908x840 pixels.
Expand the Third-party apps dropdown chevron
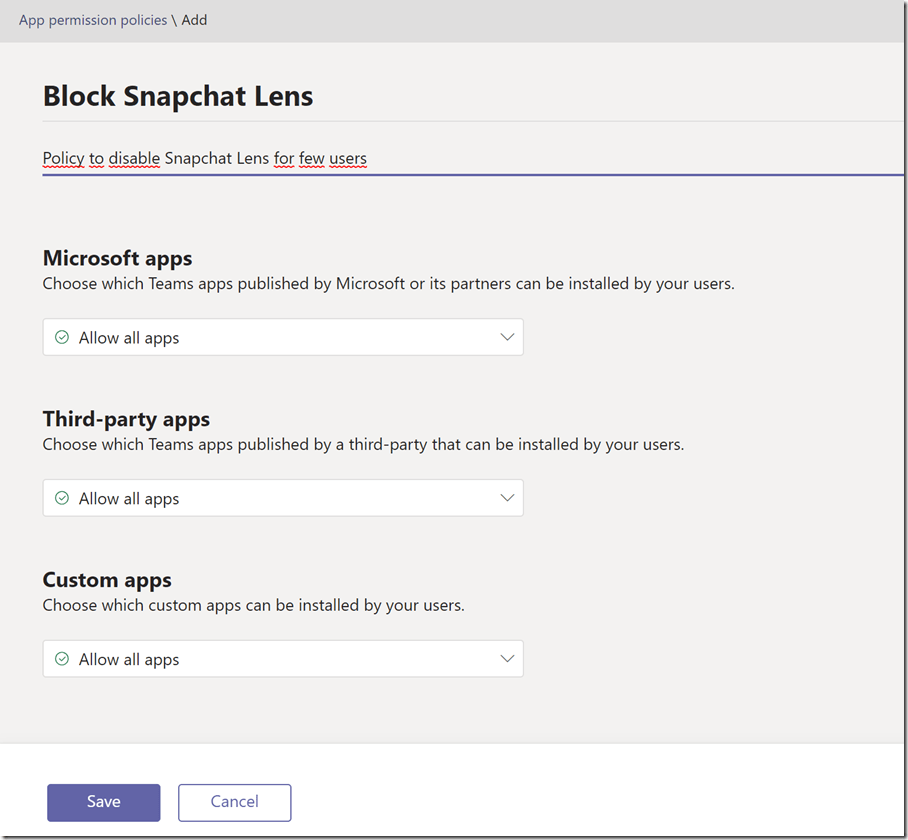pyautogui.click(x=507, y=498)
